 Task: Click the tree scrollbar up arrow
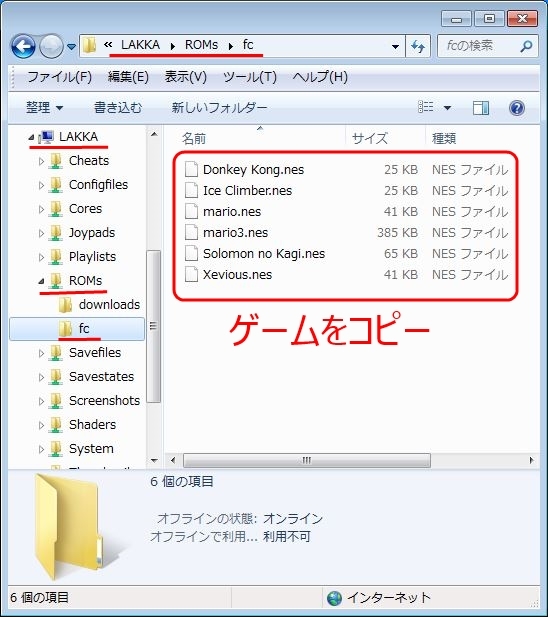coord(154,135)
